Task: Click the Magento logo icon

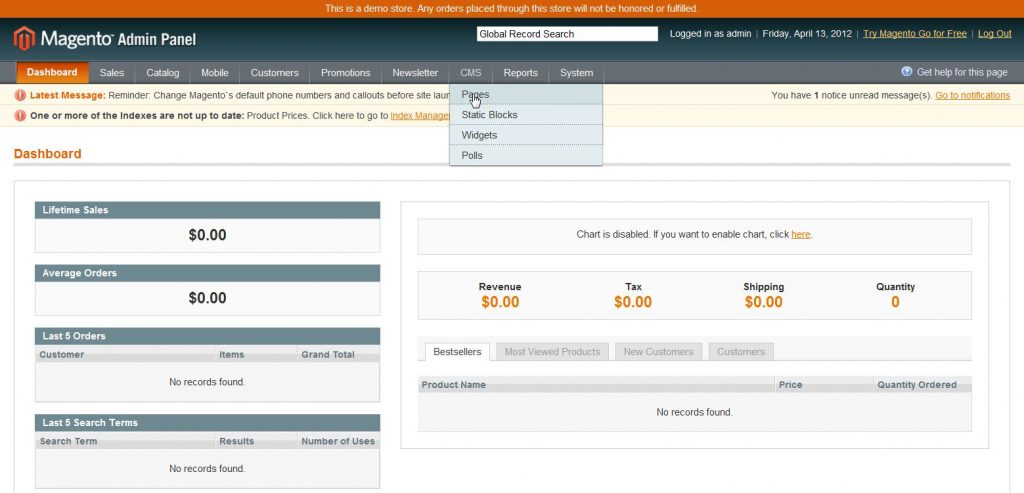Action: click(24, 39)
